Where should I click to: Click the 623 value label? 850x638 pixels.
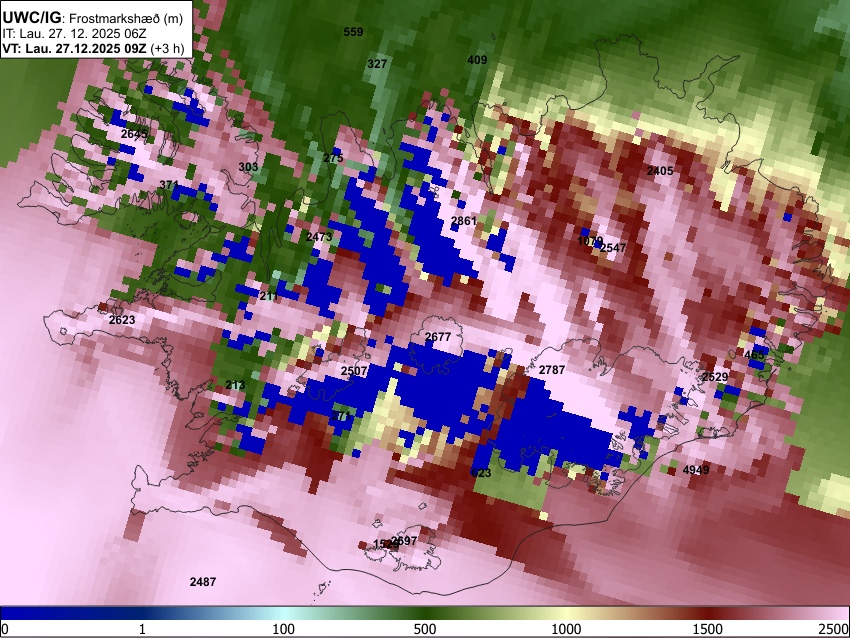tap(481, 473)
